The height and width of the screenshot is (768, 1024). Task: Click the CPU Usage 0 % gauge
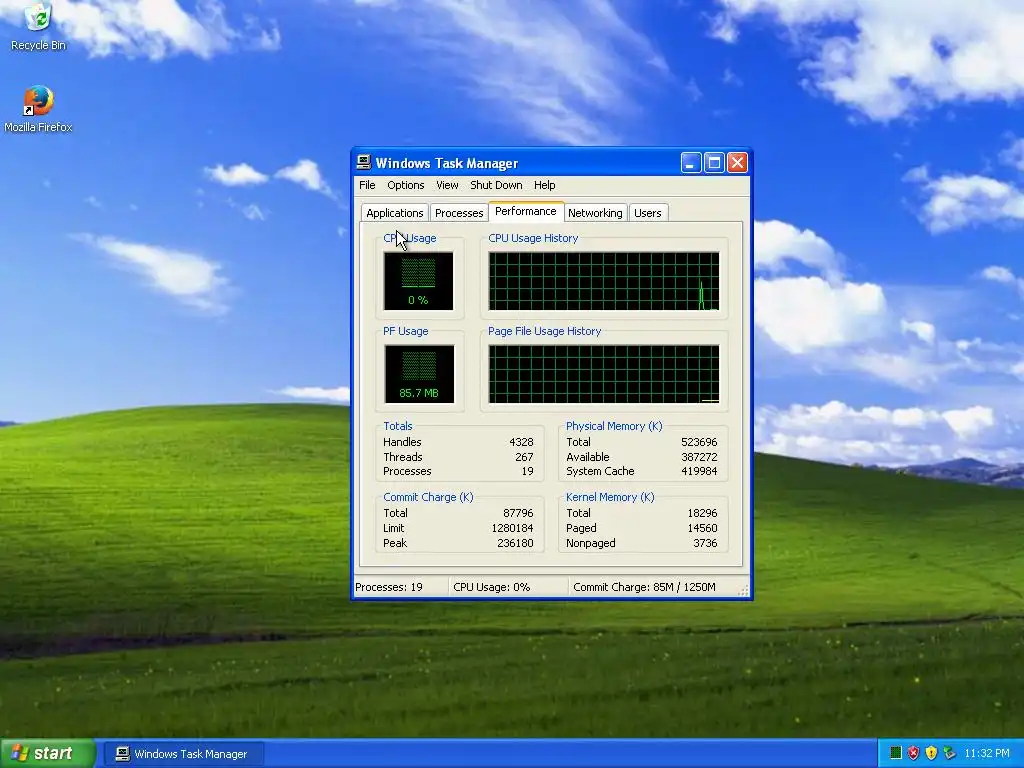[x=418, y=281]
